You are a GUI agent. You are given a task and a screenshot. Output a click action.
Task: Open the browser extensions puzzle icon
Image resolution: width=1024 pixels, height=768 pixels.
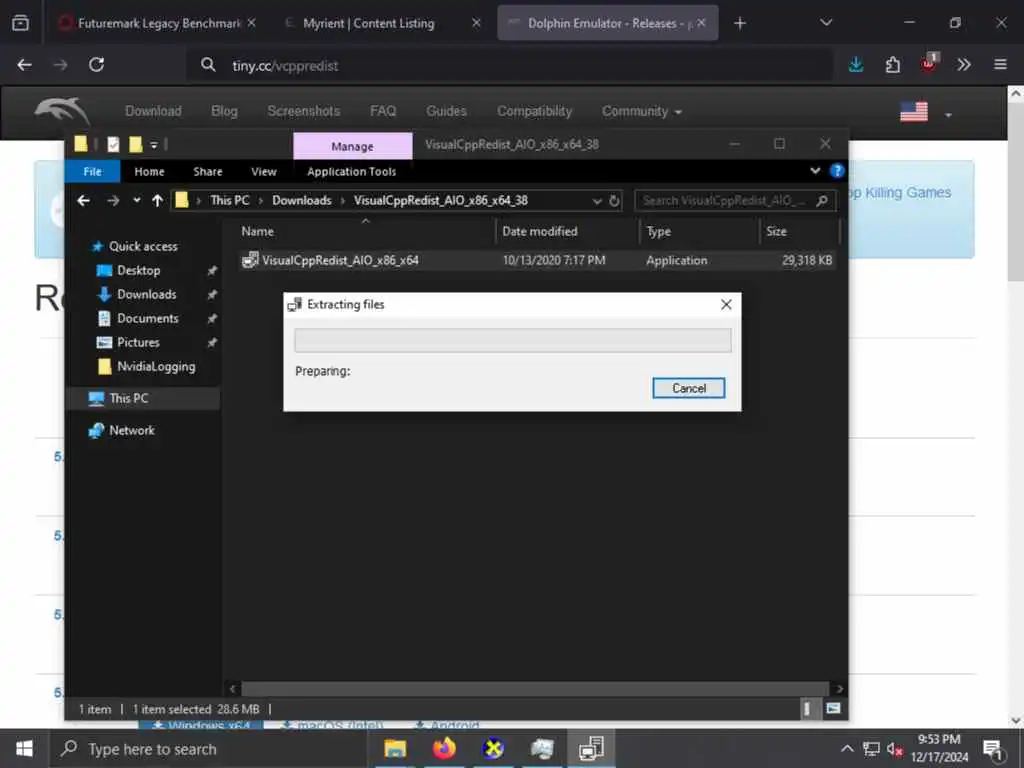tap(892, 65)
